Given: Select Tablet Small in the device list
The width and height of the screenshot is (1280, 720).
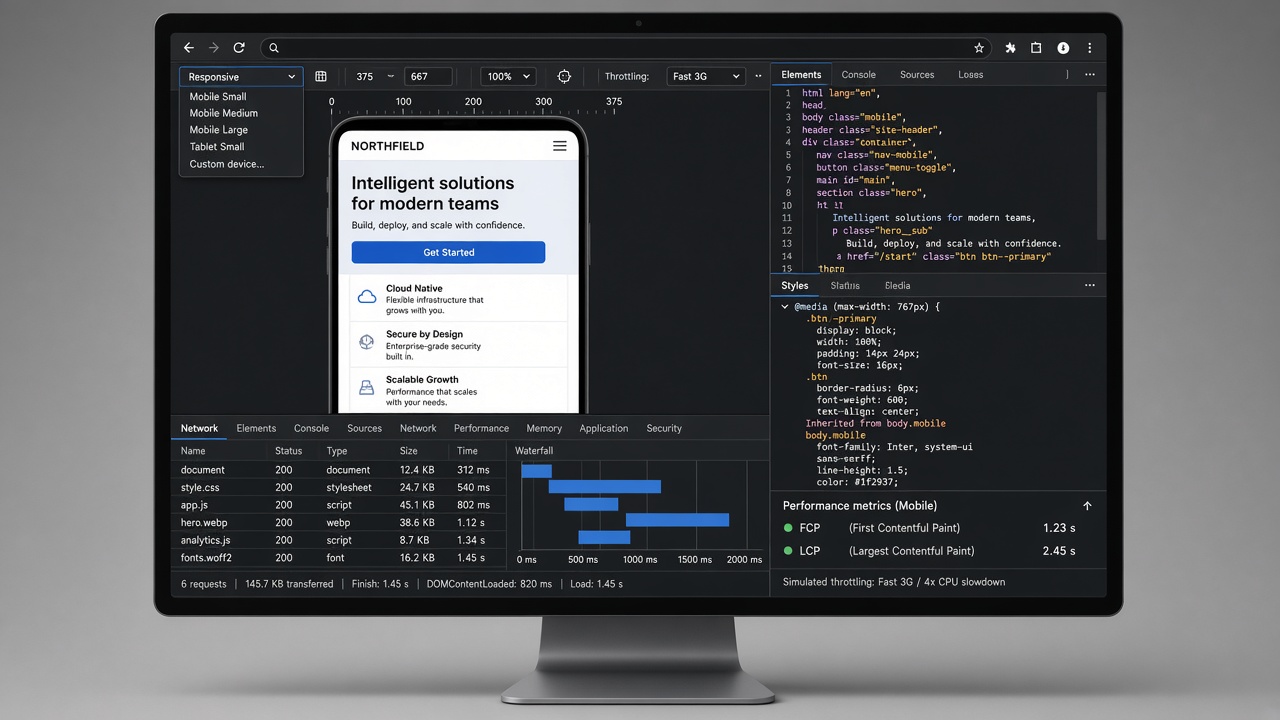Looking at the screenshot, I should (x=217, y=147).
